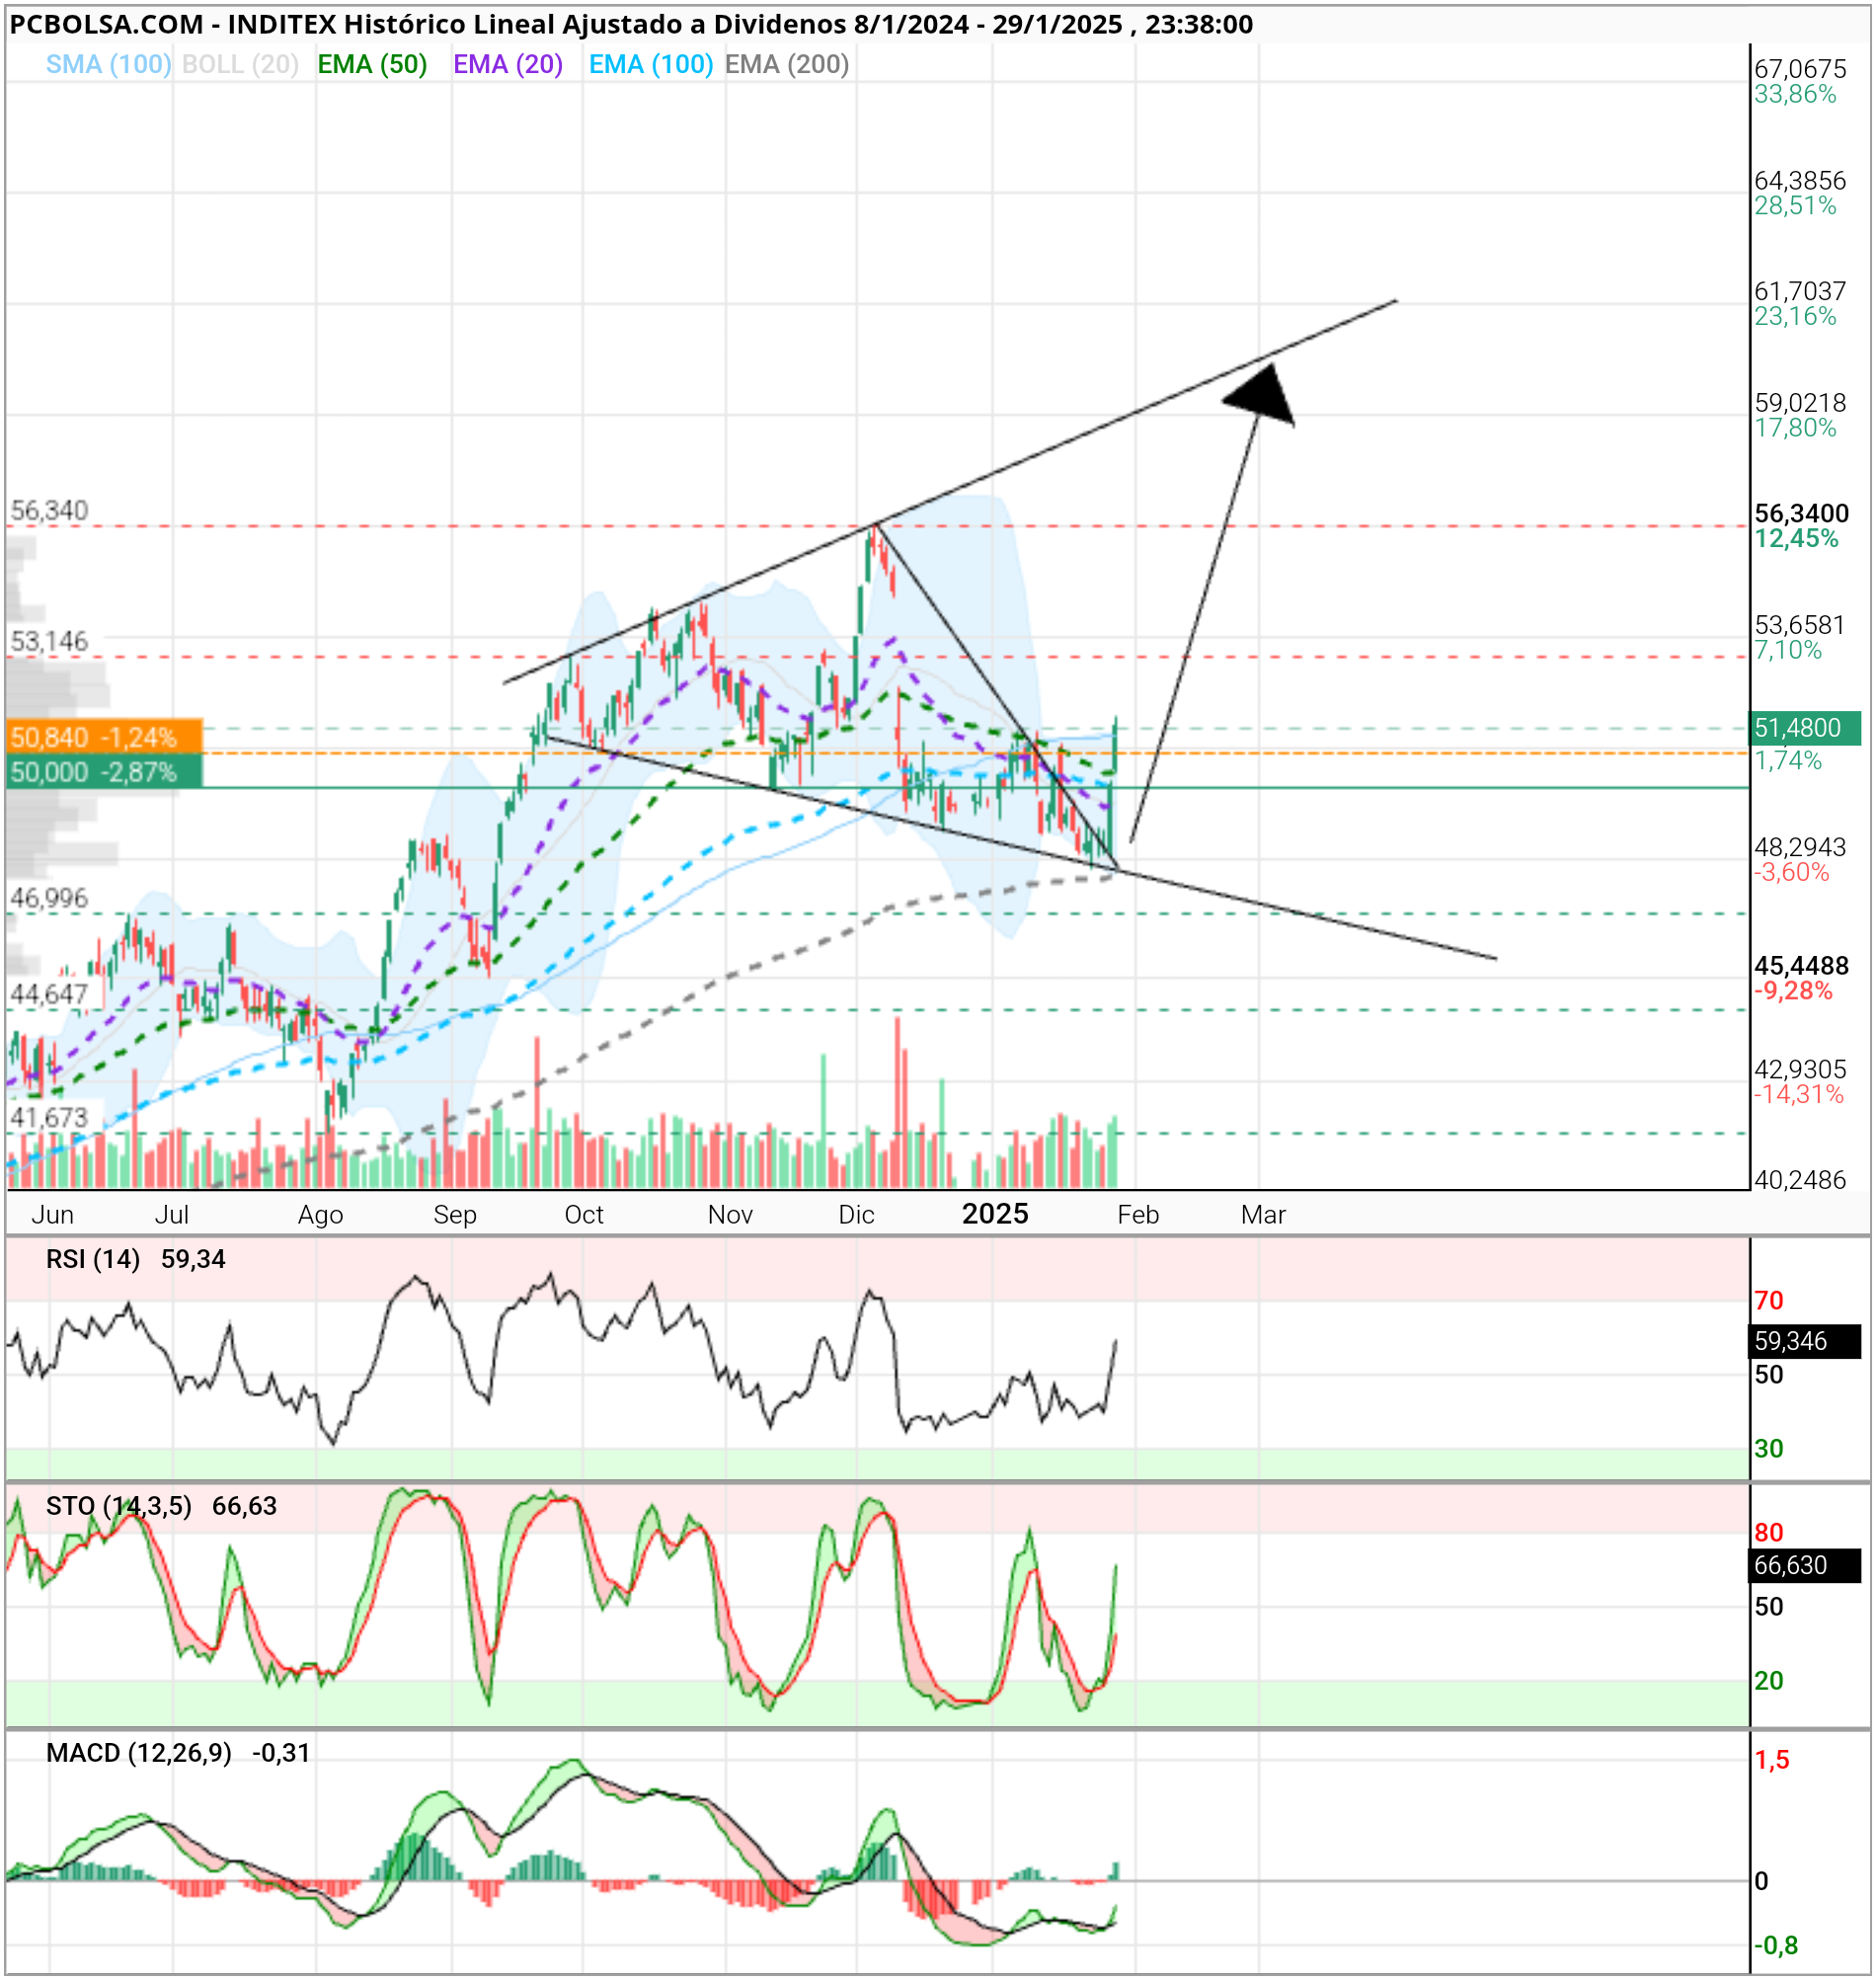This screenshot has height=1980, width=1876.
Task: Click the 64,3856 price axis value
Action: [x=1800, y=180]
